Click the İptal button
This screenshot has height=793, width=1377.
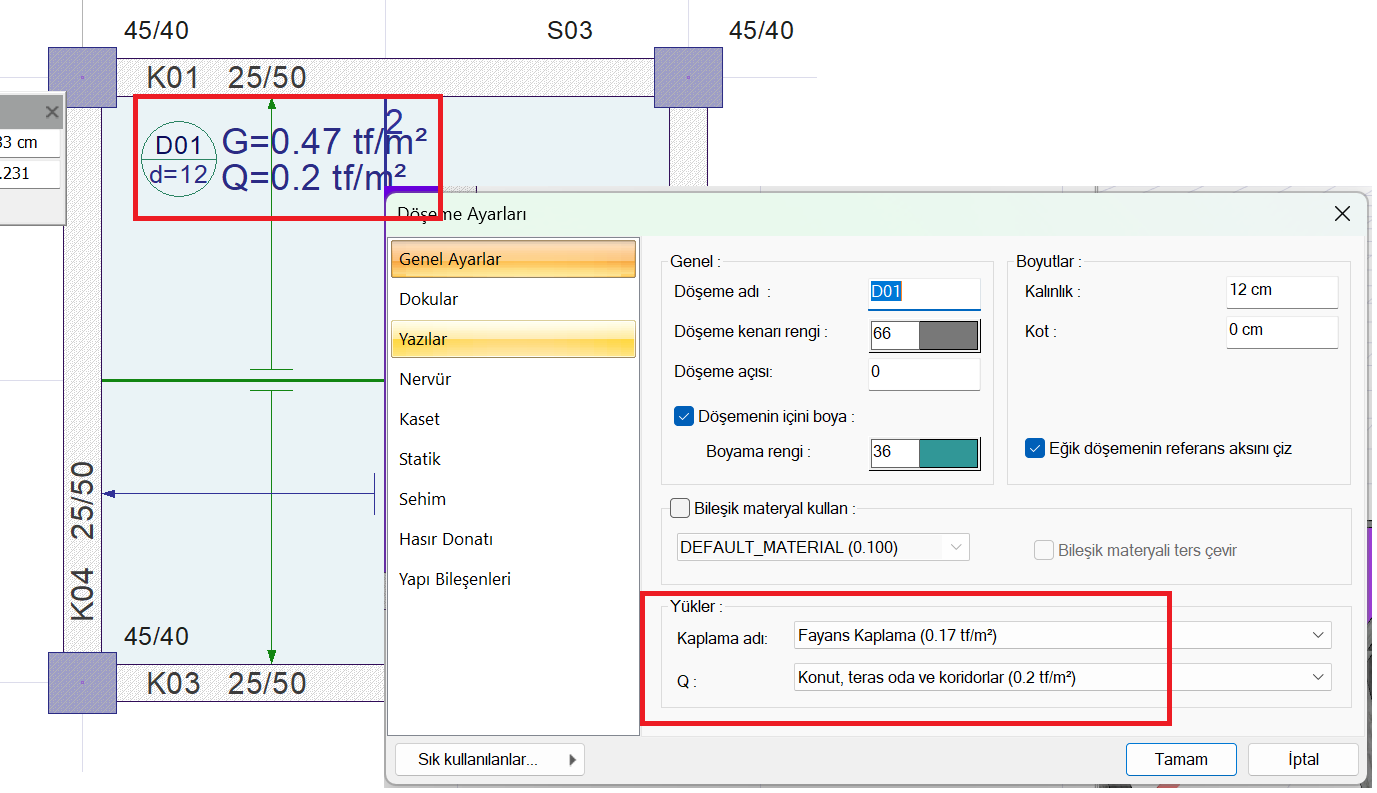(1303, 760)
